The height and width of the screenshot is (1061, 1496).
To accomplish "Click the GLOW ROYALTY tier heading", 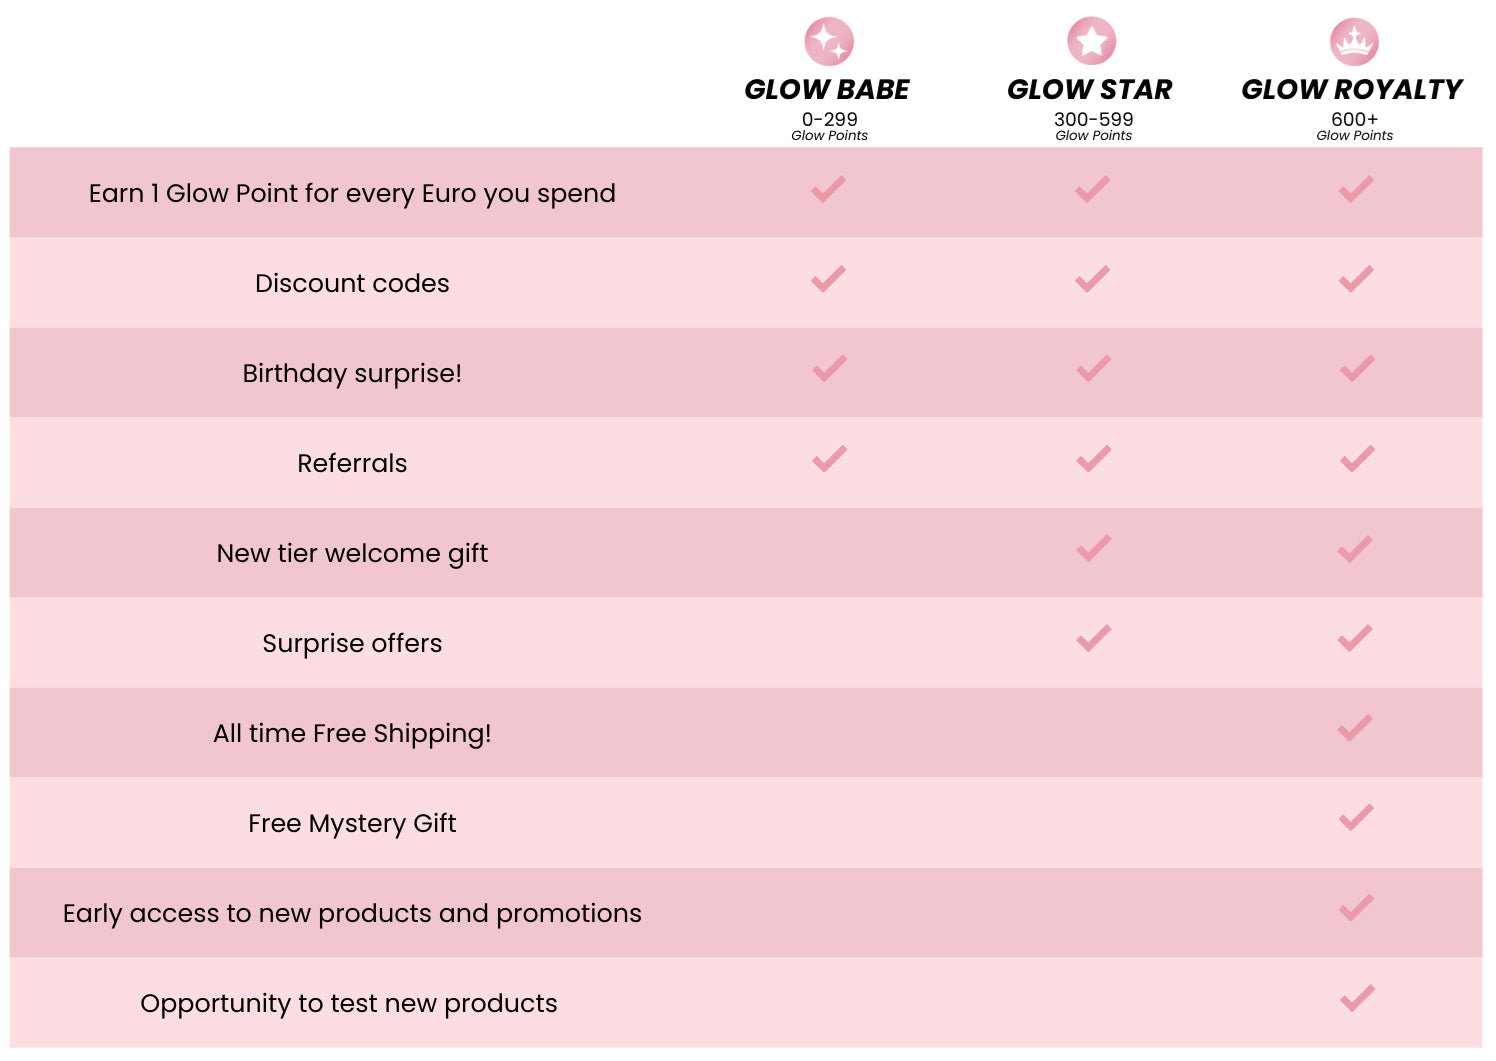I will 1352,90.
